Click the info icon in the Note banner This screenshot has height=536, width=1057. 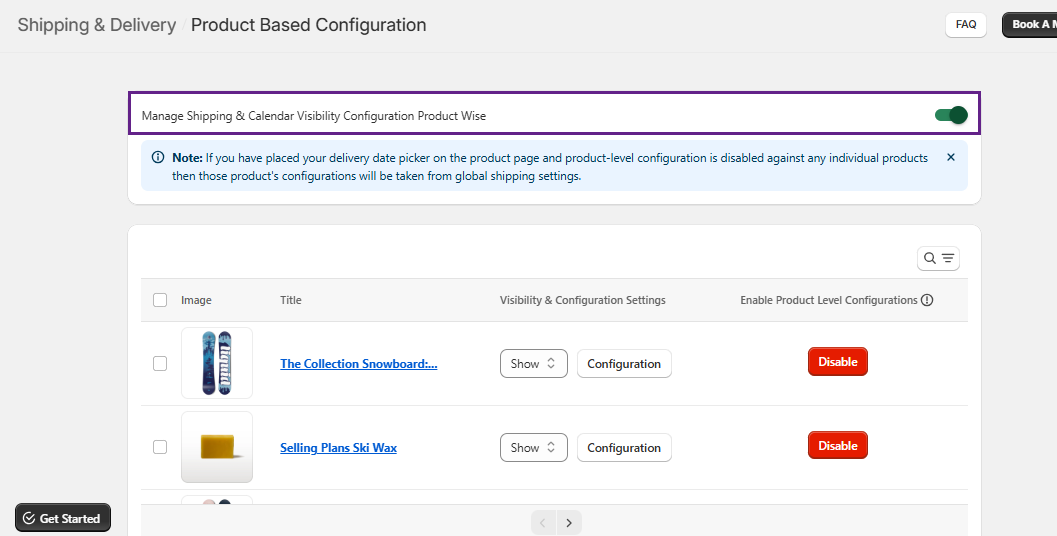158,158
